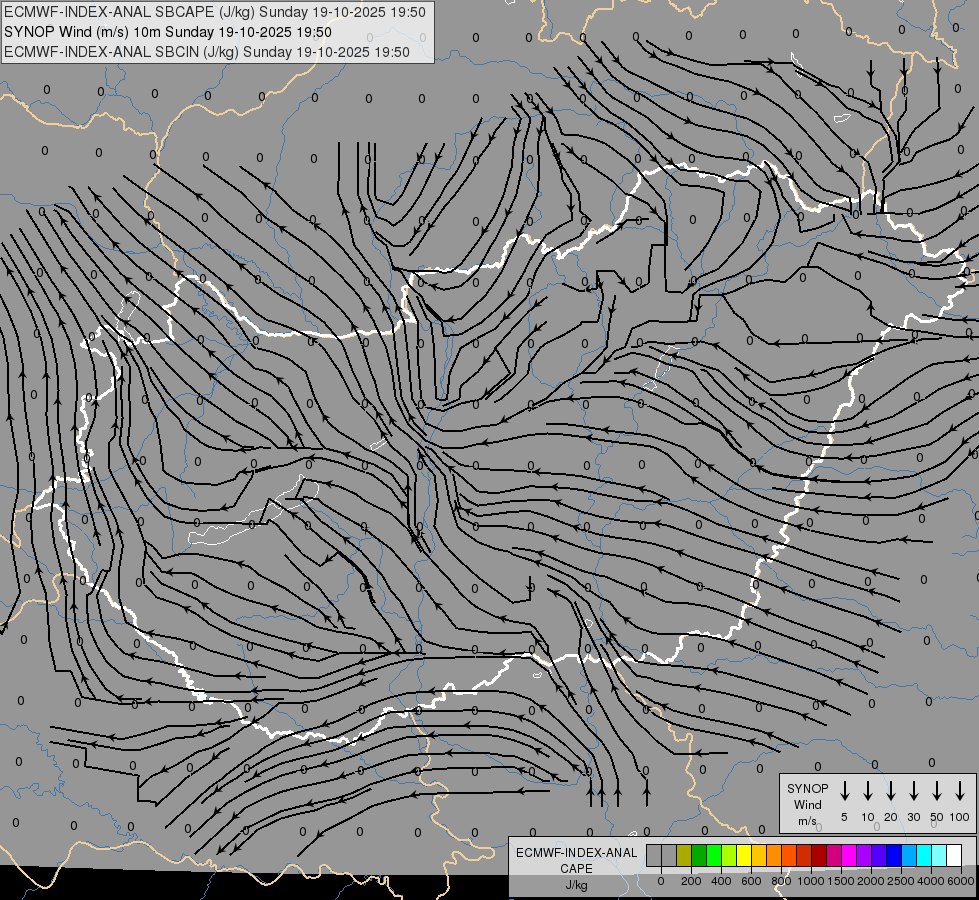
Task: Click 'ECMWF-INDEX-ANAL' in the CAPE legend
Action: tap(576, 853)
